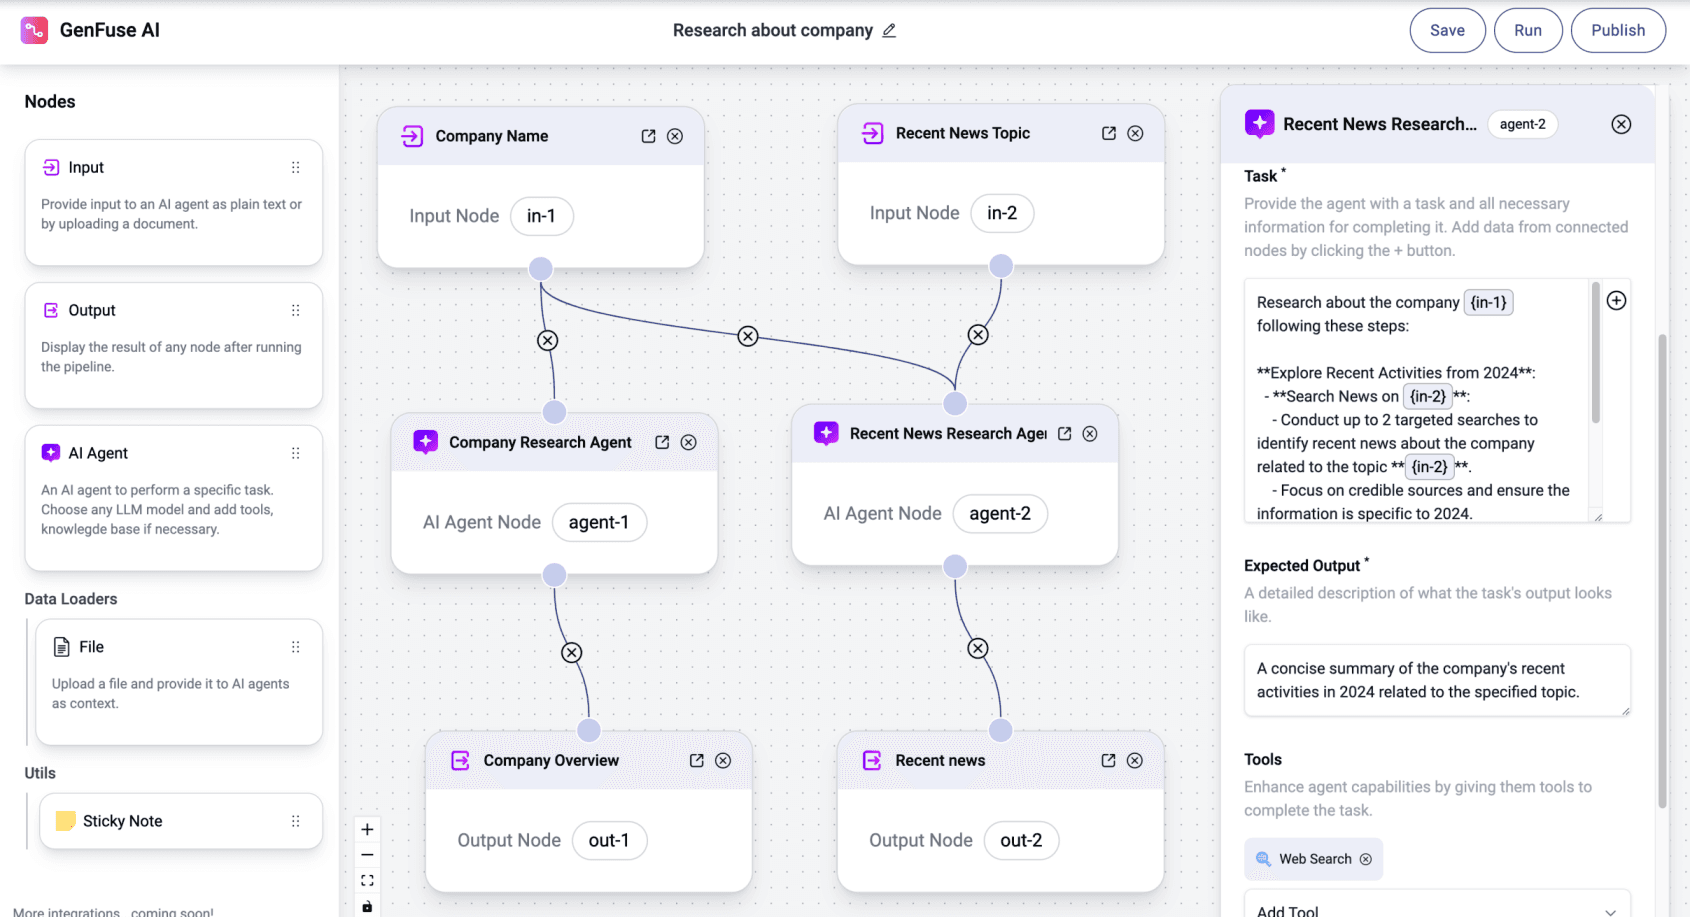Remove the Recent News Topic node

(x=1135, y=133)
